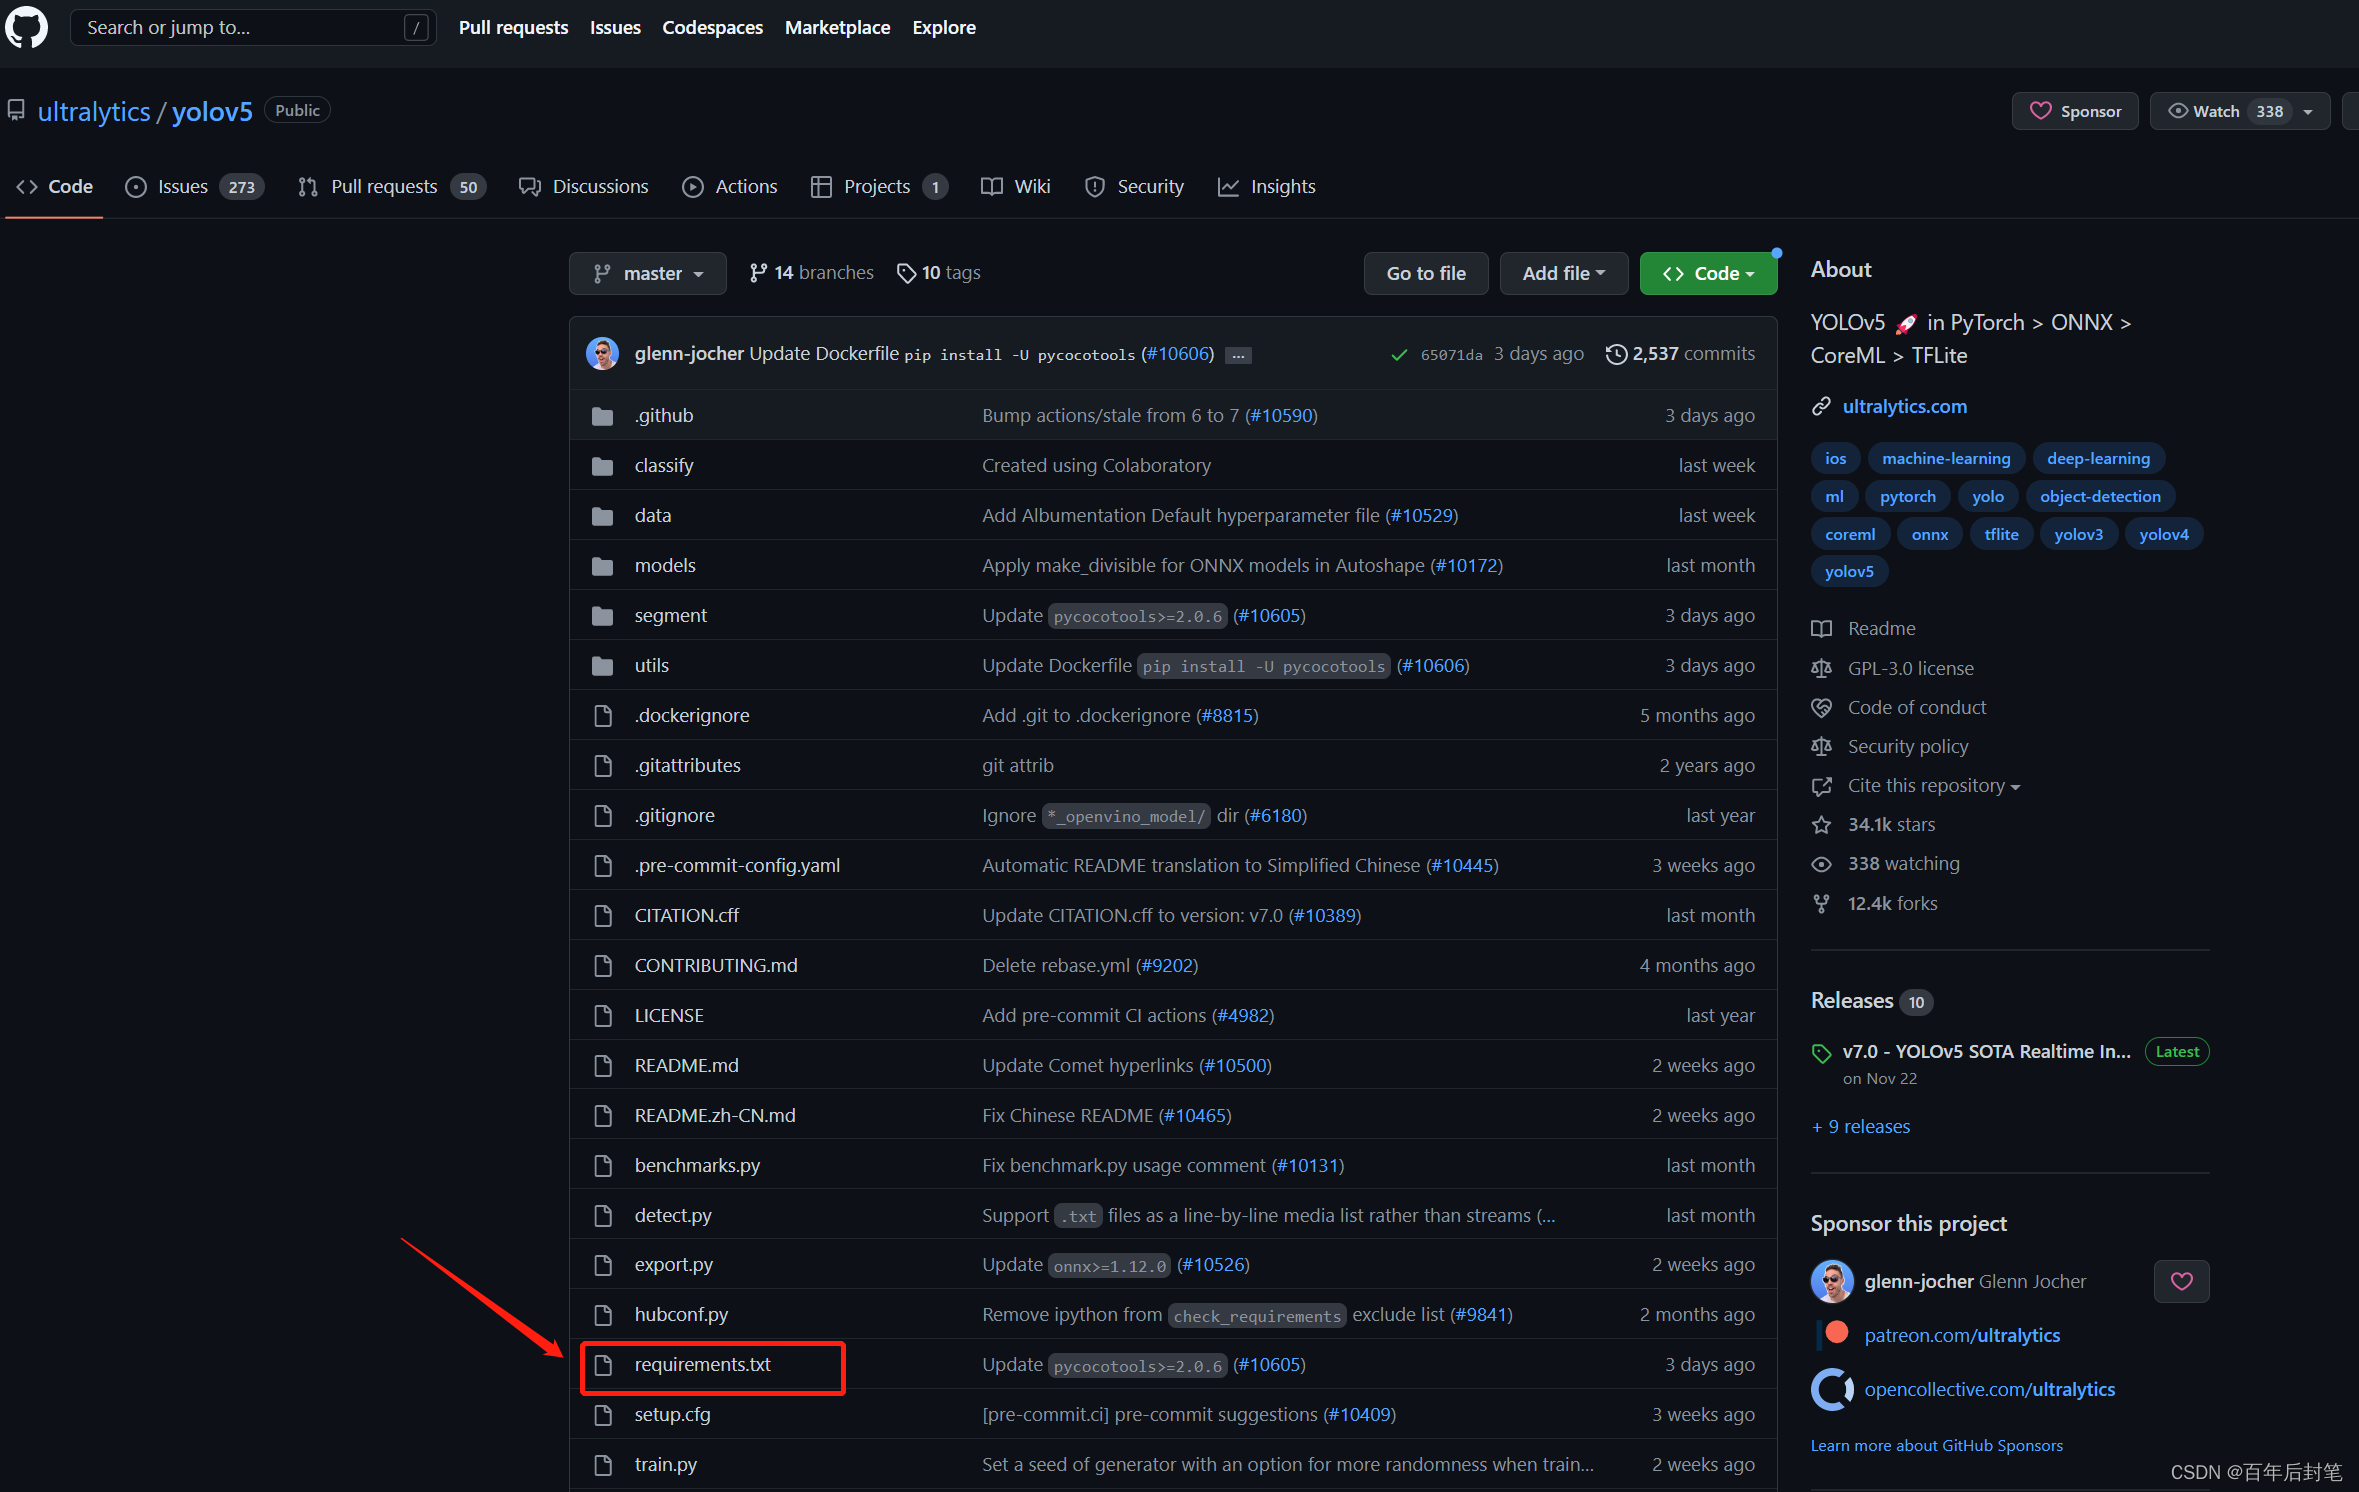Switch to the Issues tab
The height and width of the screenshot is (1492, 2359).
click(x=194, y=187)
